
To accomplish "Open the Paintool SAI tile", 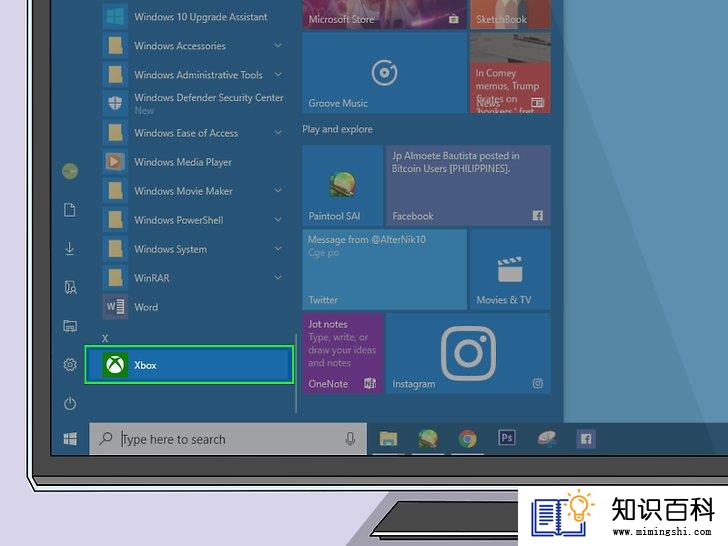I will [343, 186].
